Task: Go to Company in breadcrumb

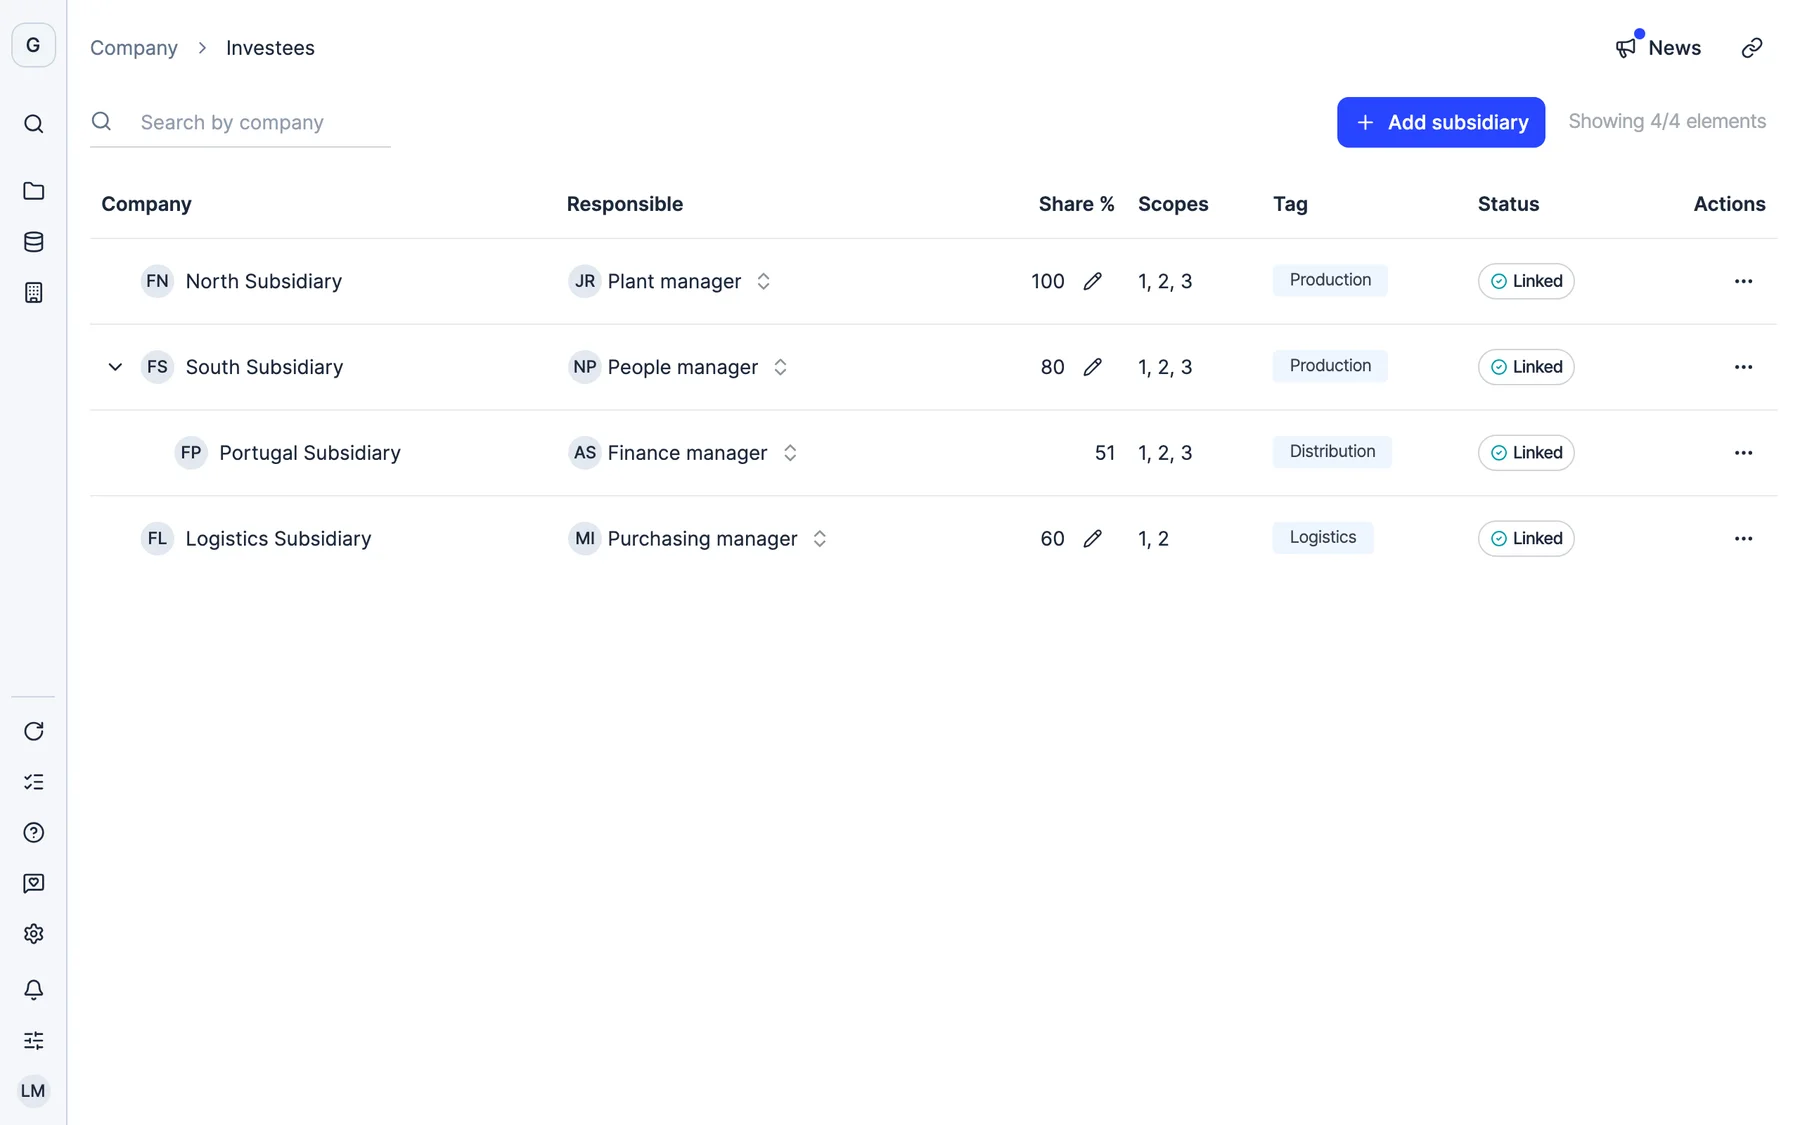Action: 134,48
